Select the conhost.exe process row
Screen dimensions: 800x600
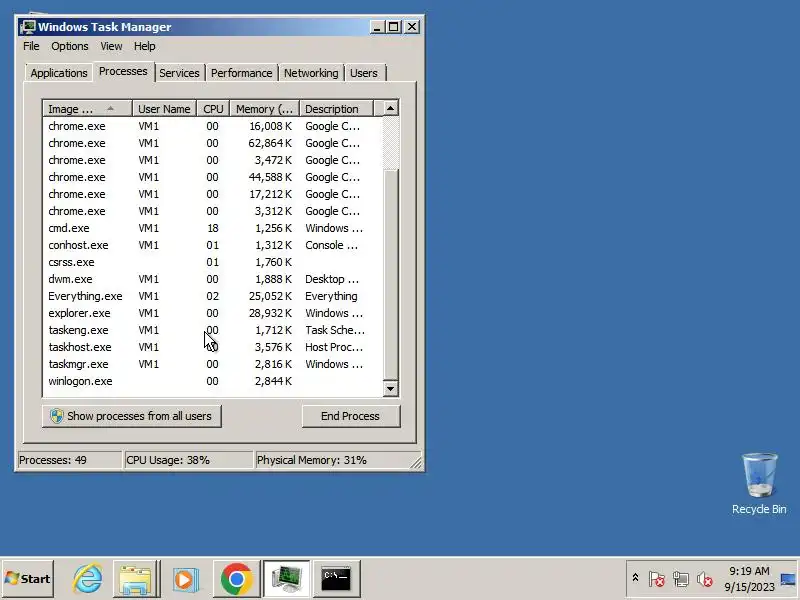point(212,245)
